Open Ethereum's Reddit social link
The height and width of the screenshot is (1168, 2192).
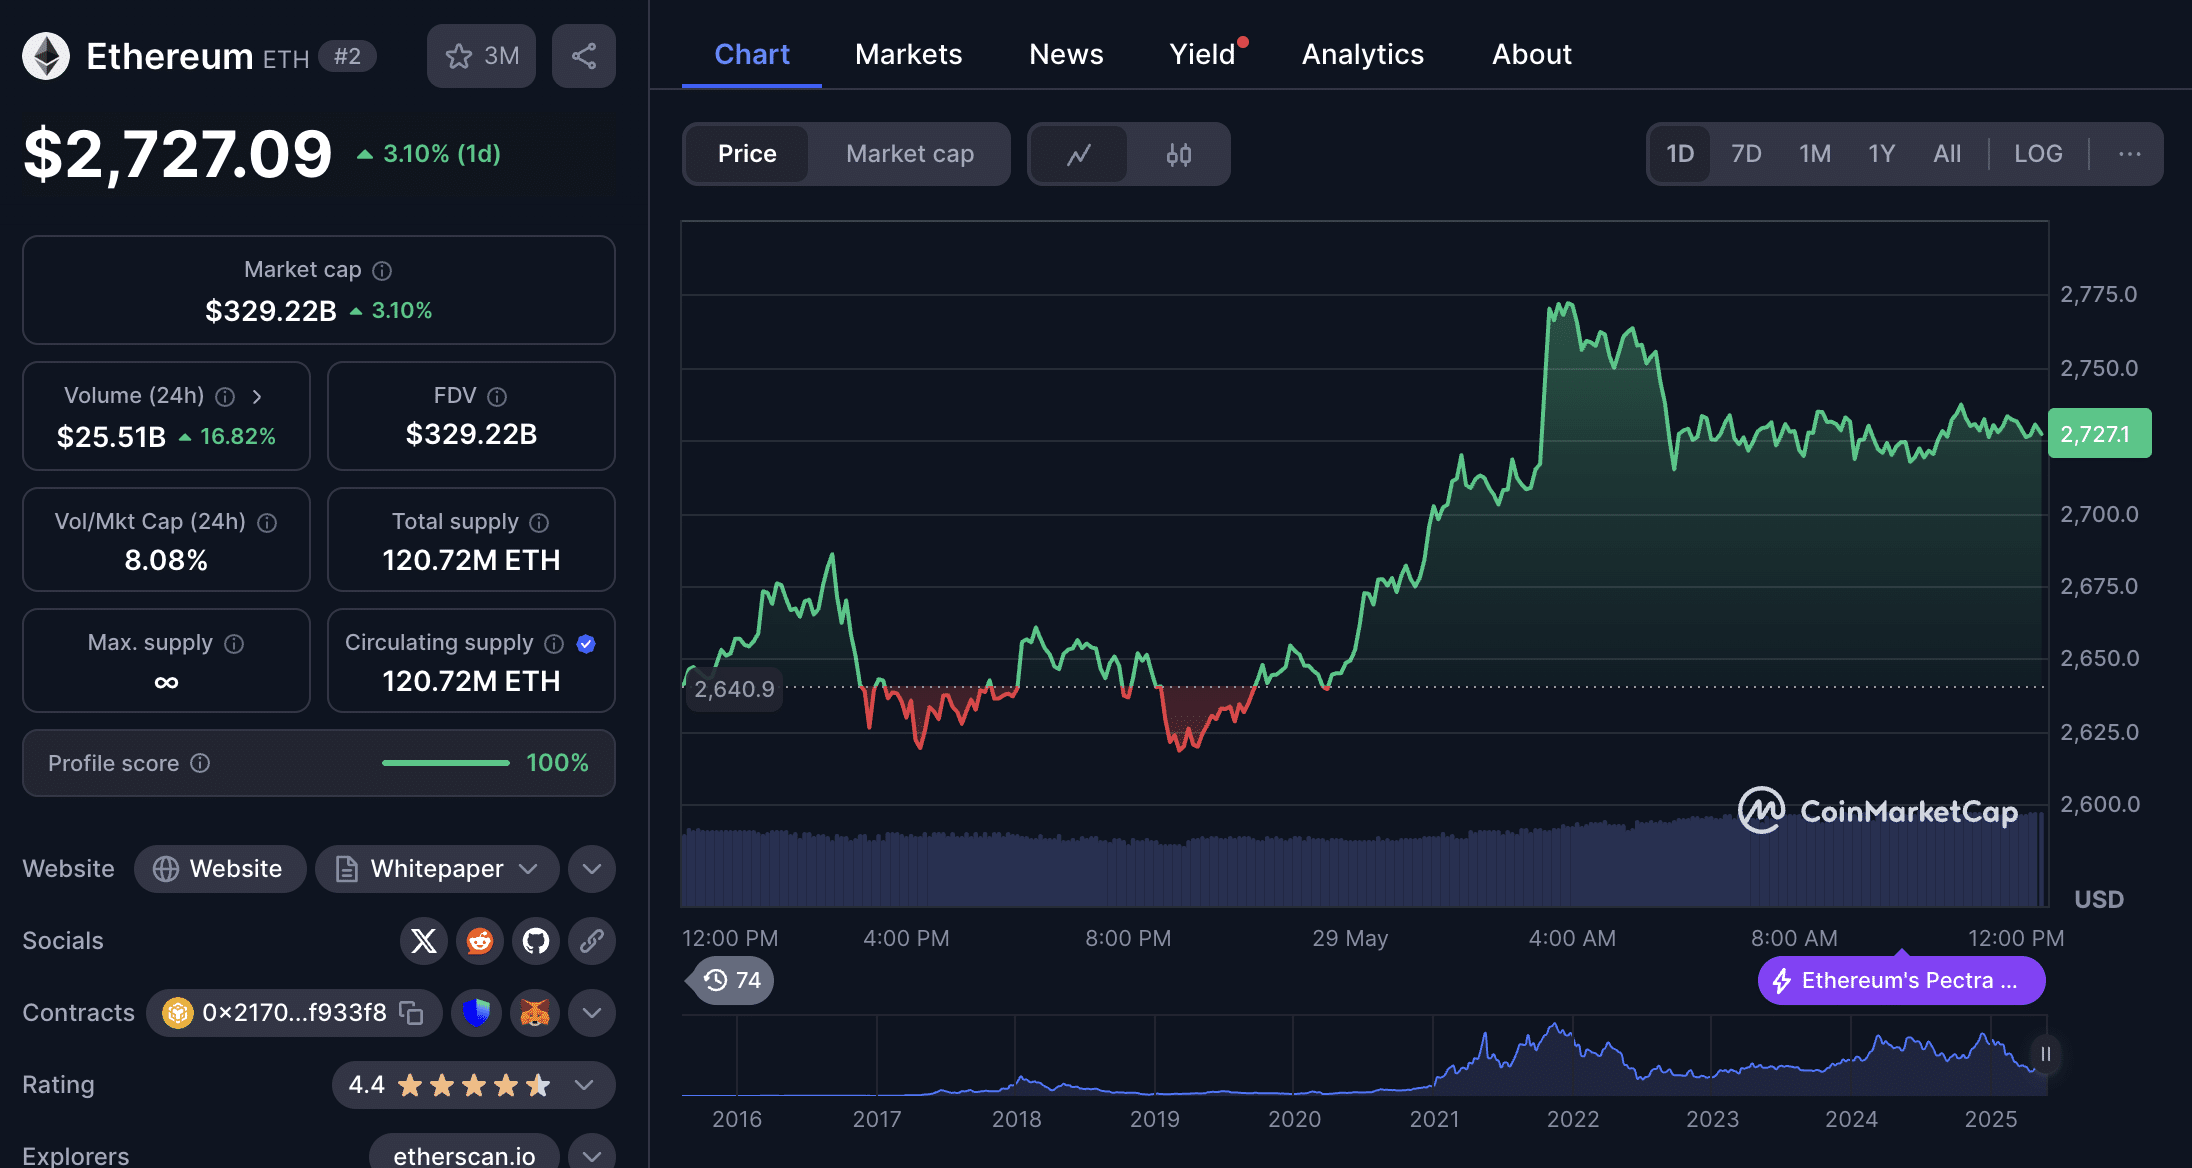480,941
